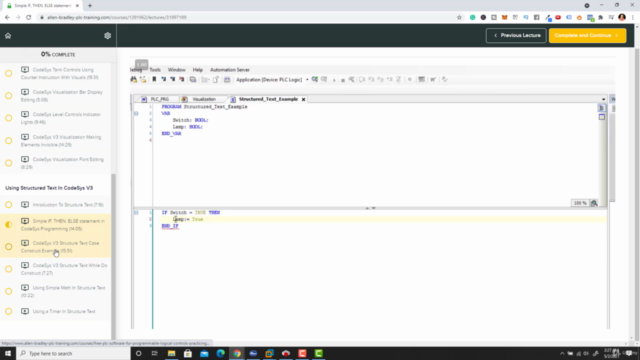
Task: Click the Stop toolbar icon
Action: pos(343,80)
